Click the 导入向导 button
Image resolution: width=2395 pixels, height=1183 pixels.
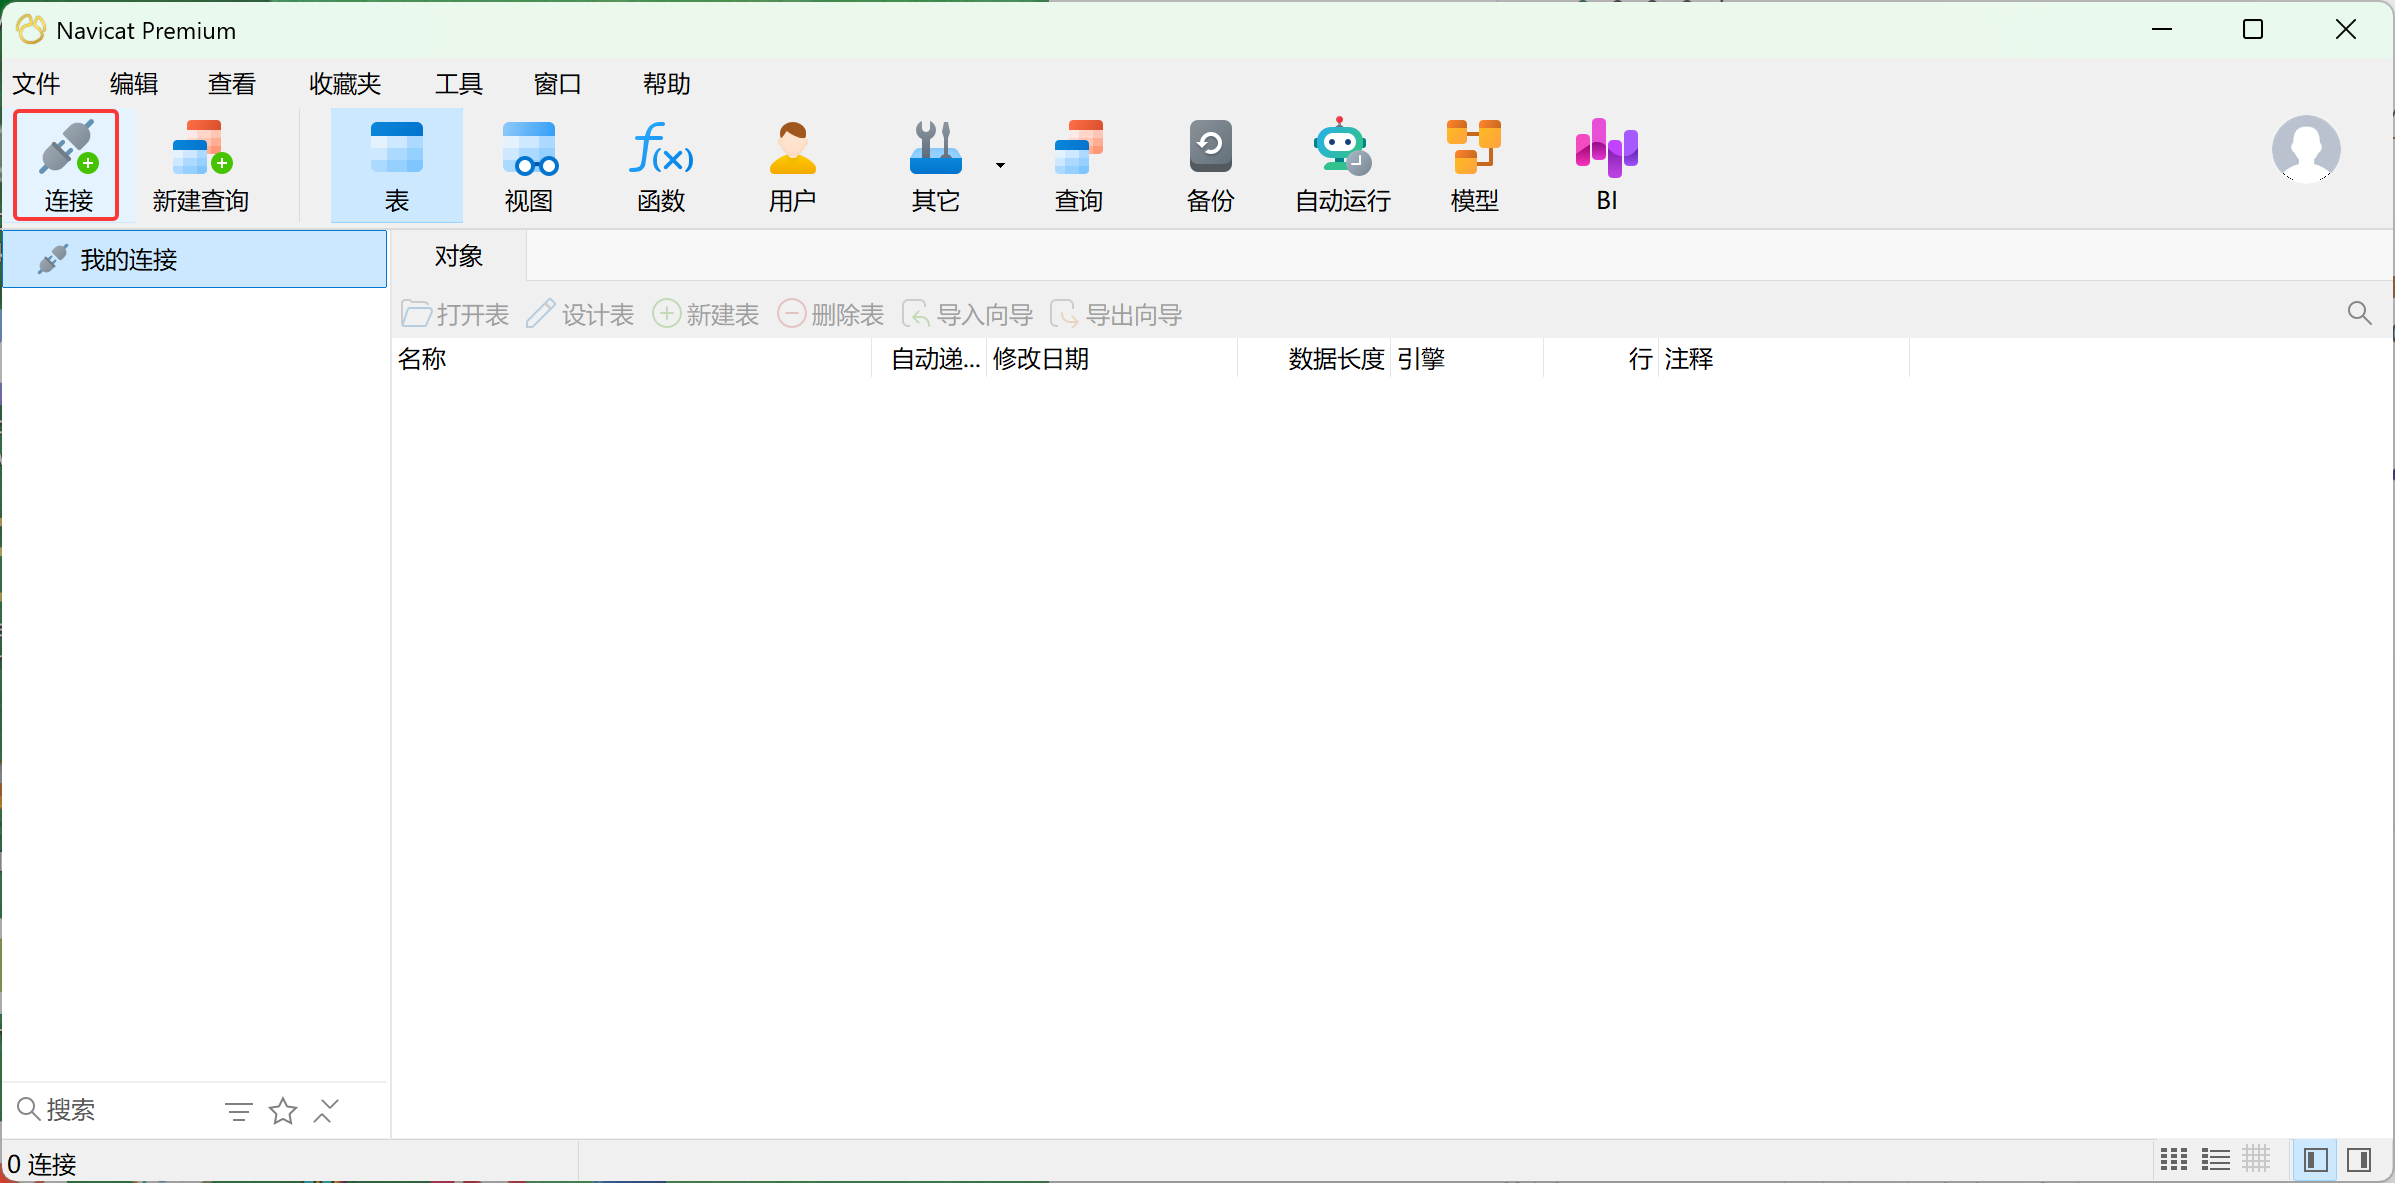click(968, 315)
